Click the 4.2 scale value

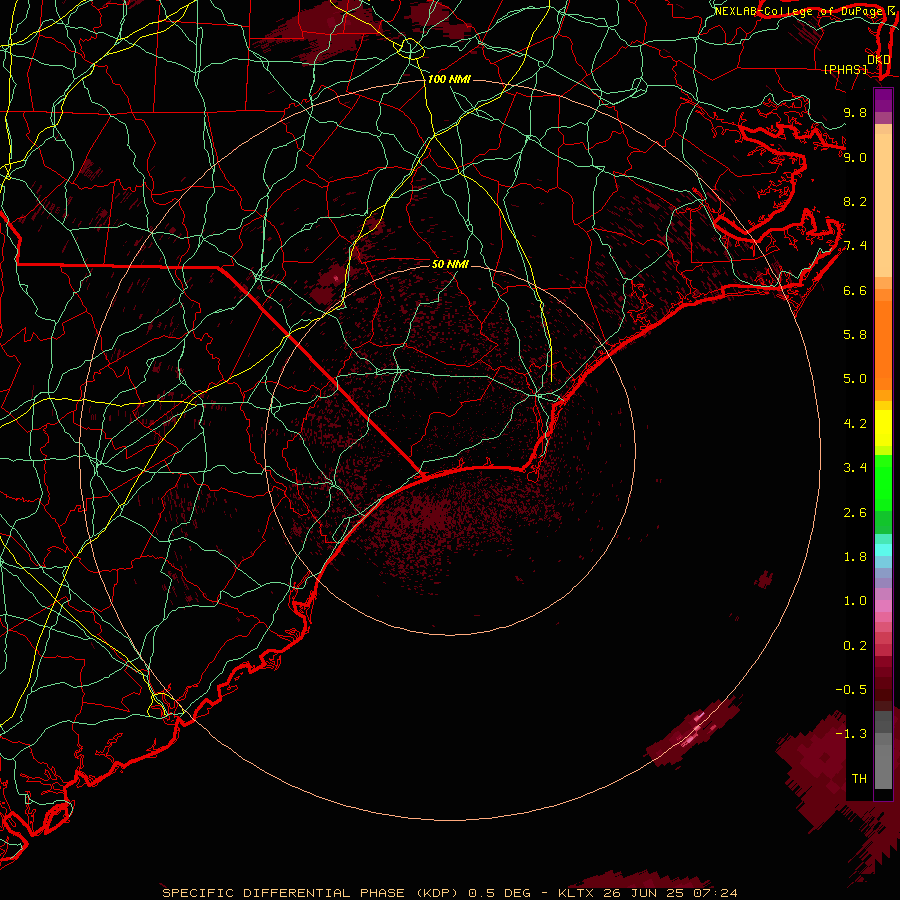855,424
